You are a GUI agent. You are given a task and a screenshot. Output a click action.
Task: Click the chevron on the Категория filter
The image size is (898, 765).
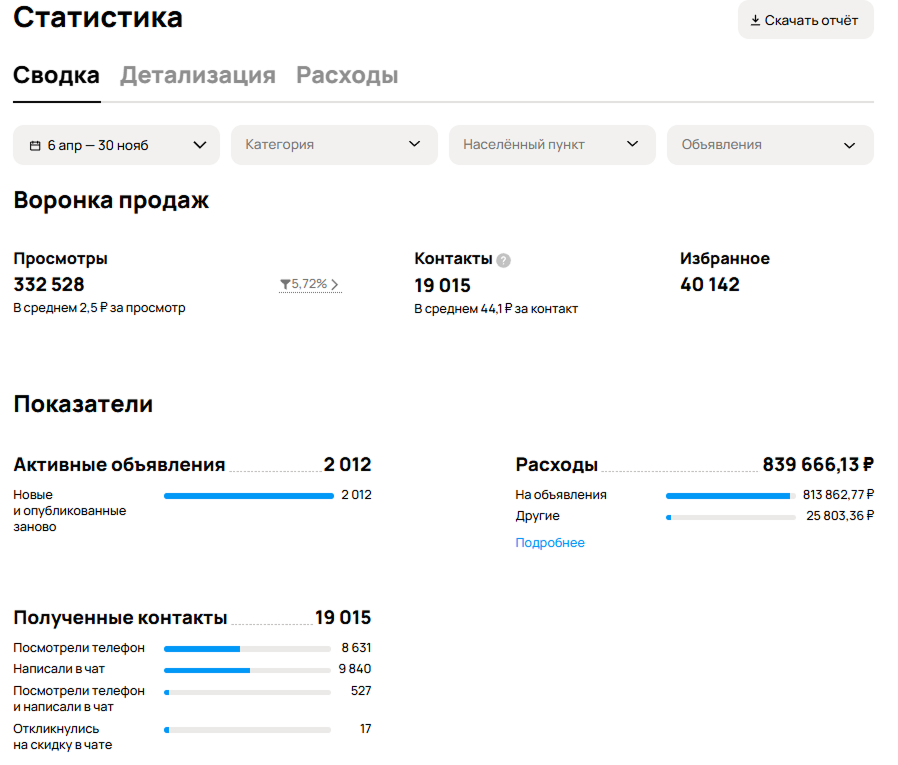click(414, 144)
